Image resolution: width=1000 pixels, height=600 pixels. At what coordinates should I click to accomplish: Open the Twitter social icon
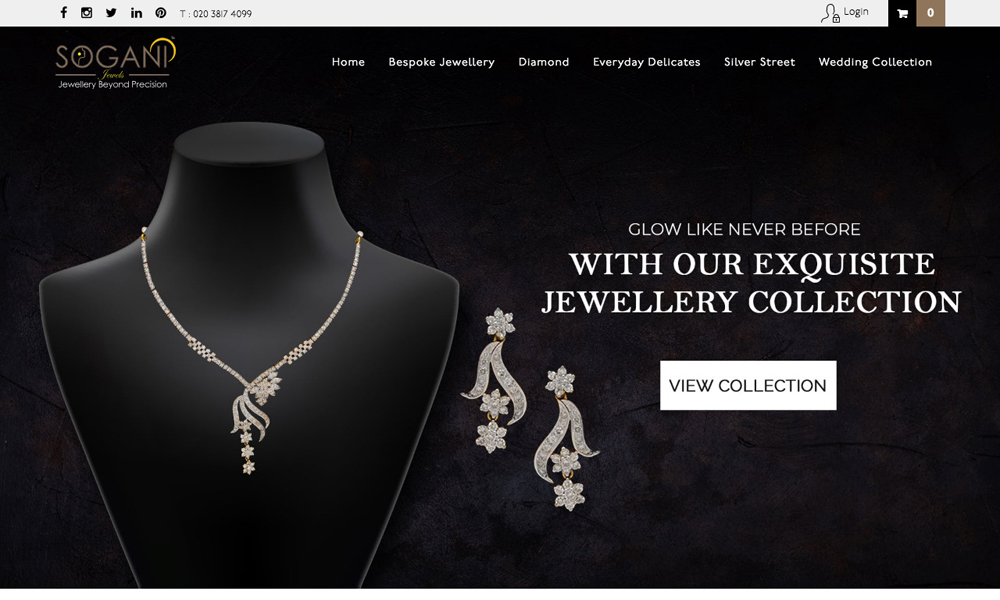click(x=111, y=13)
